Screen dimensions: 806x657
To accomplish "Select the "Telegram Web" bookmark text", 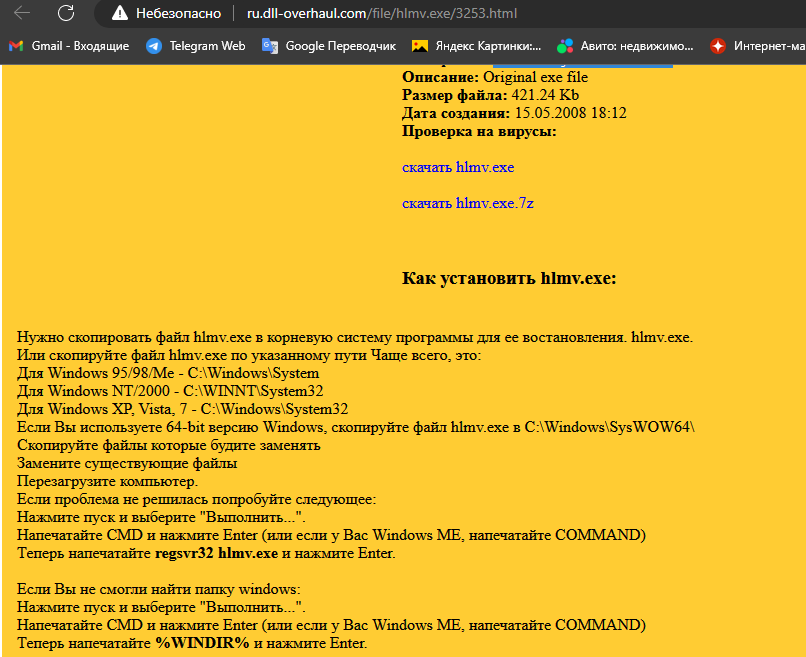I will click(x=207, y=46).
